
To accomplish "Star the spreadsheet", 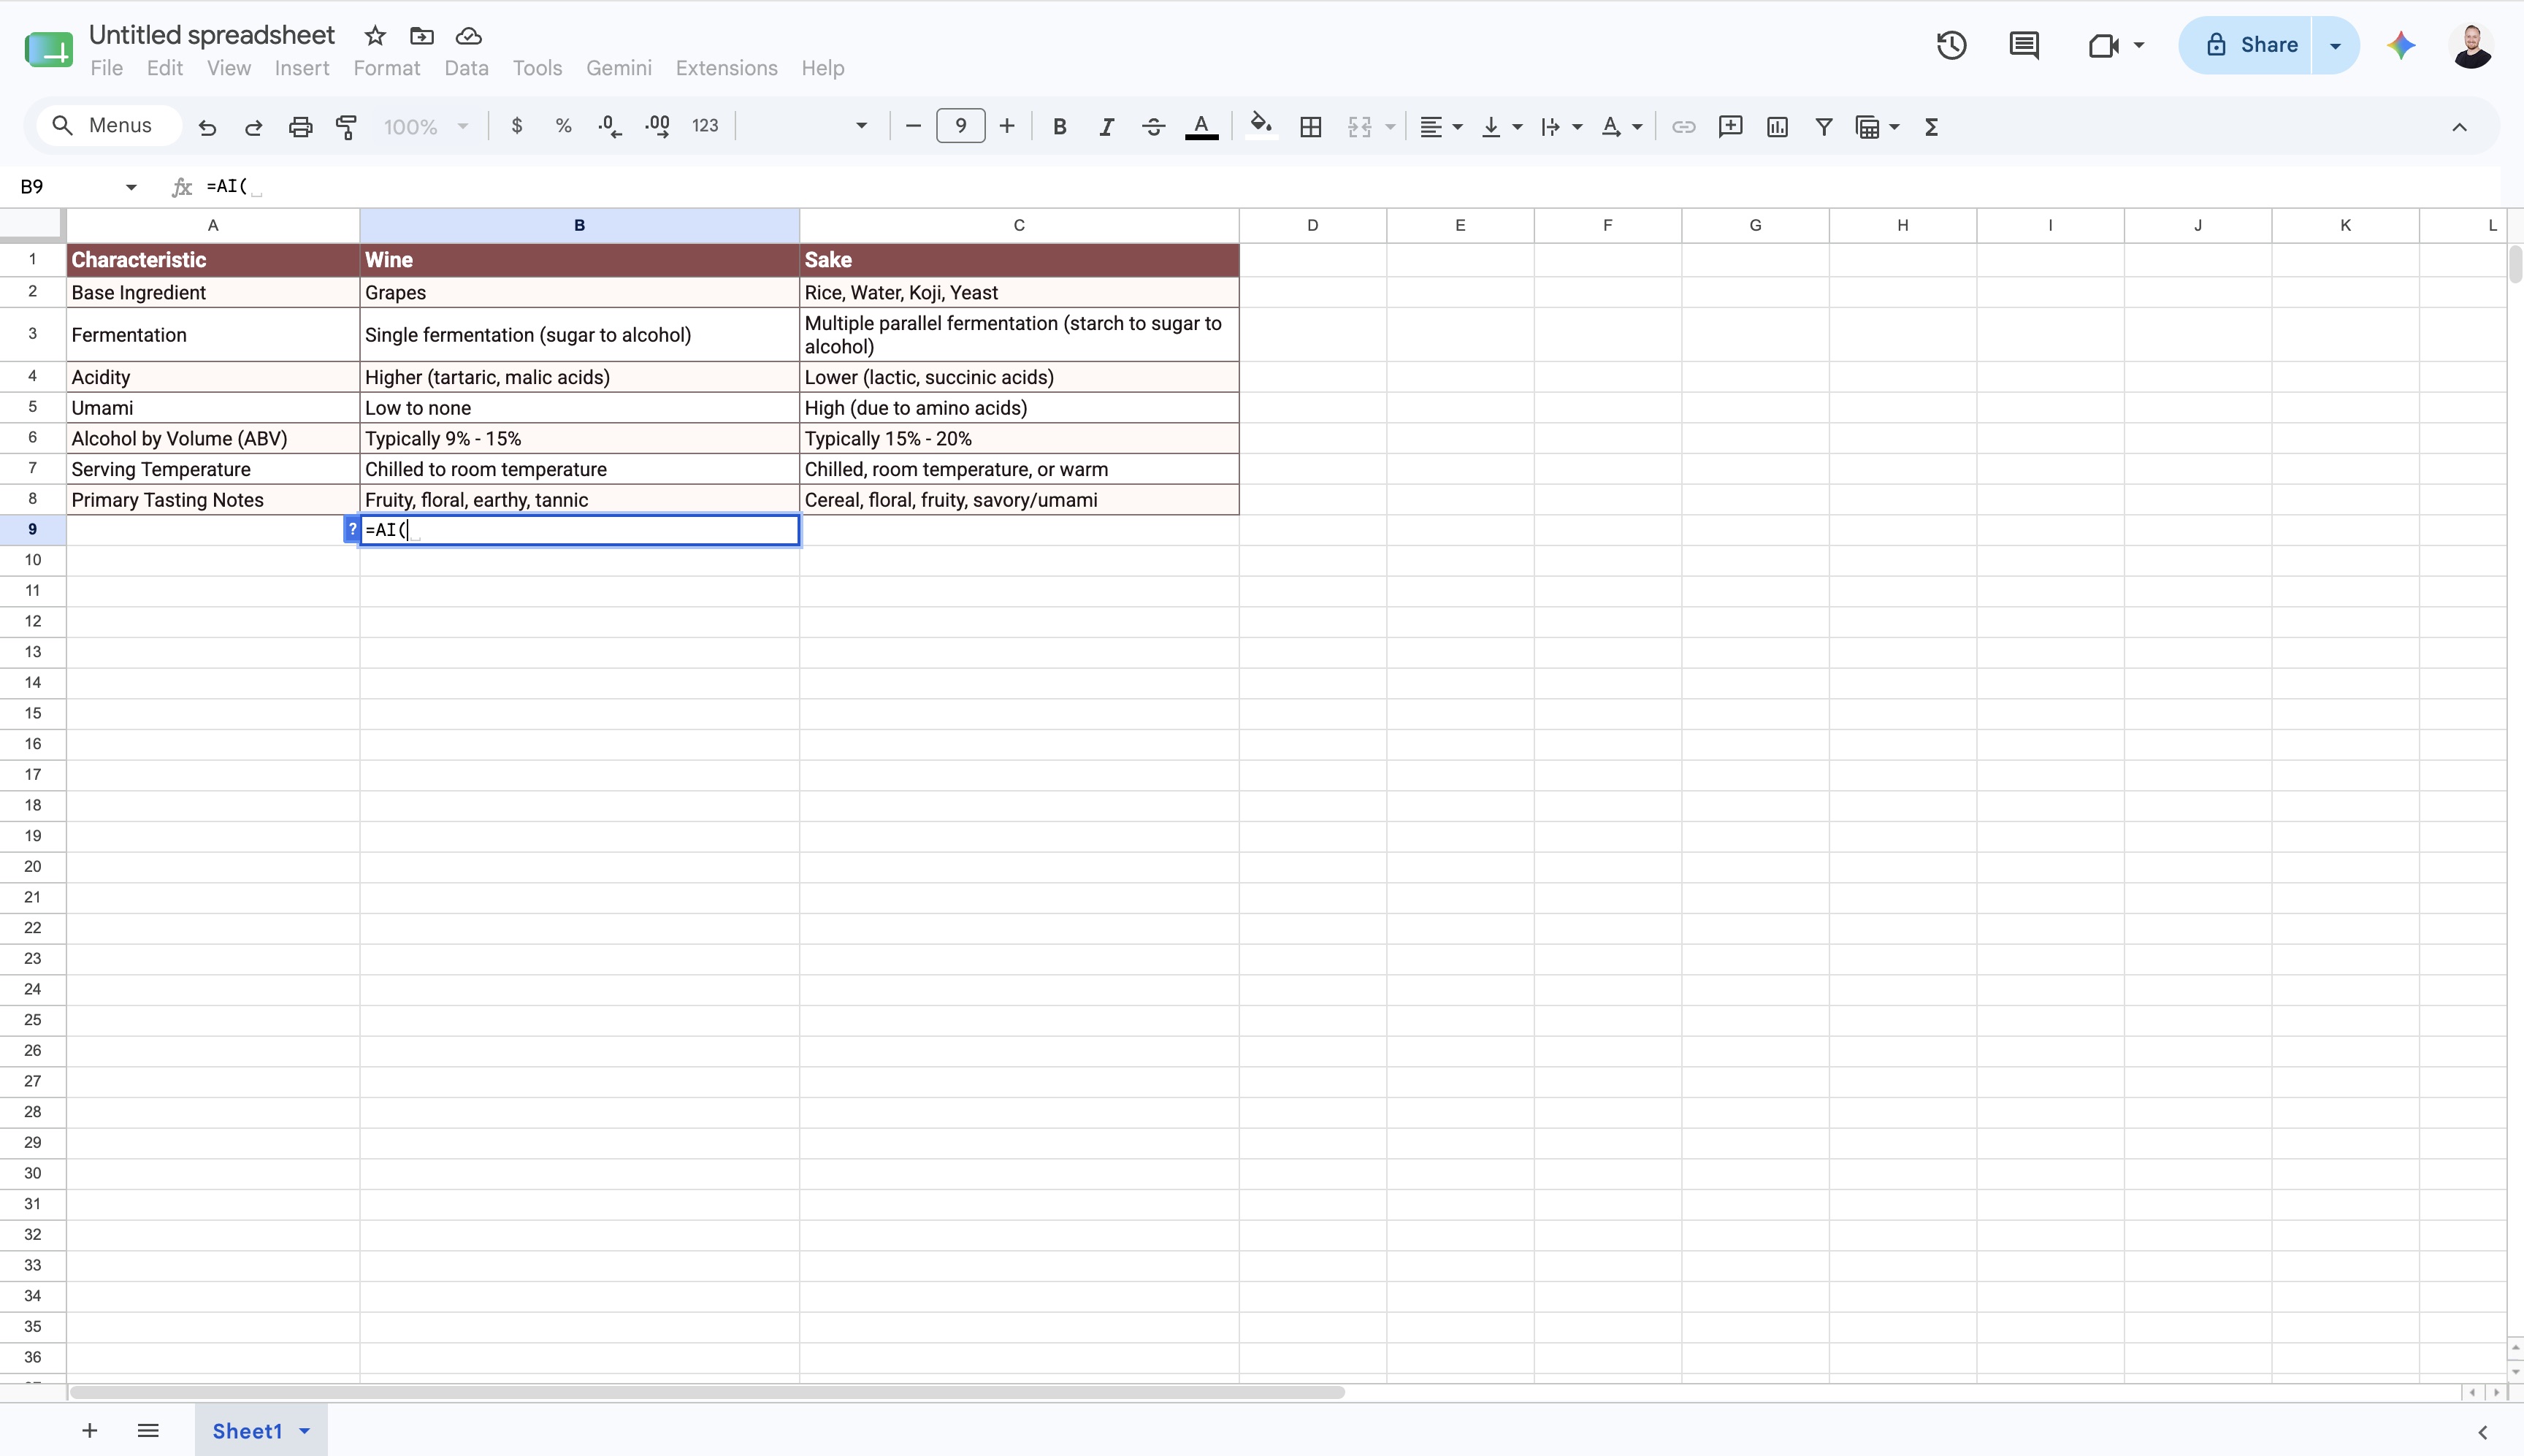I will 375,36.
